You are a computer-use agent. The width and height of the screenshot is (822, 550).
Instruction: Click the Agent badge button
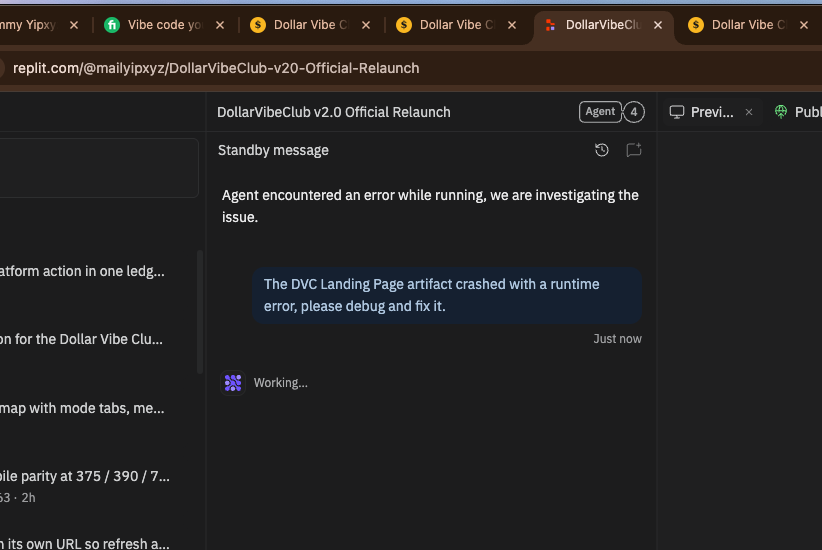(x=600, y=112)
